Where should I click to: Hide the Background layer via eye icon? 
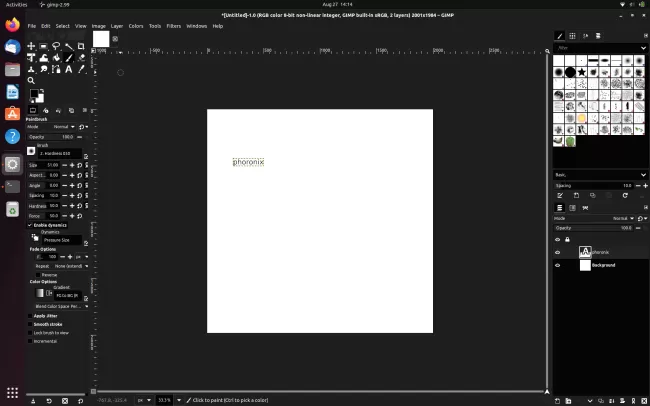click(x=558, y=265)
